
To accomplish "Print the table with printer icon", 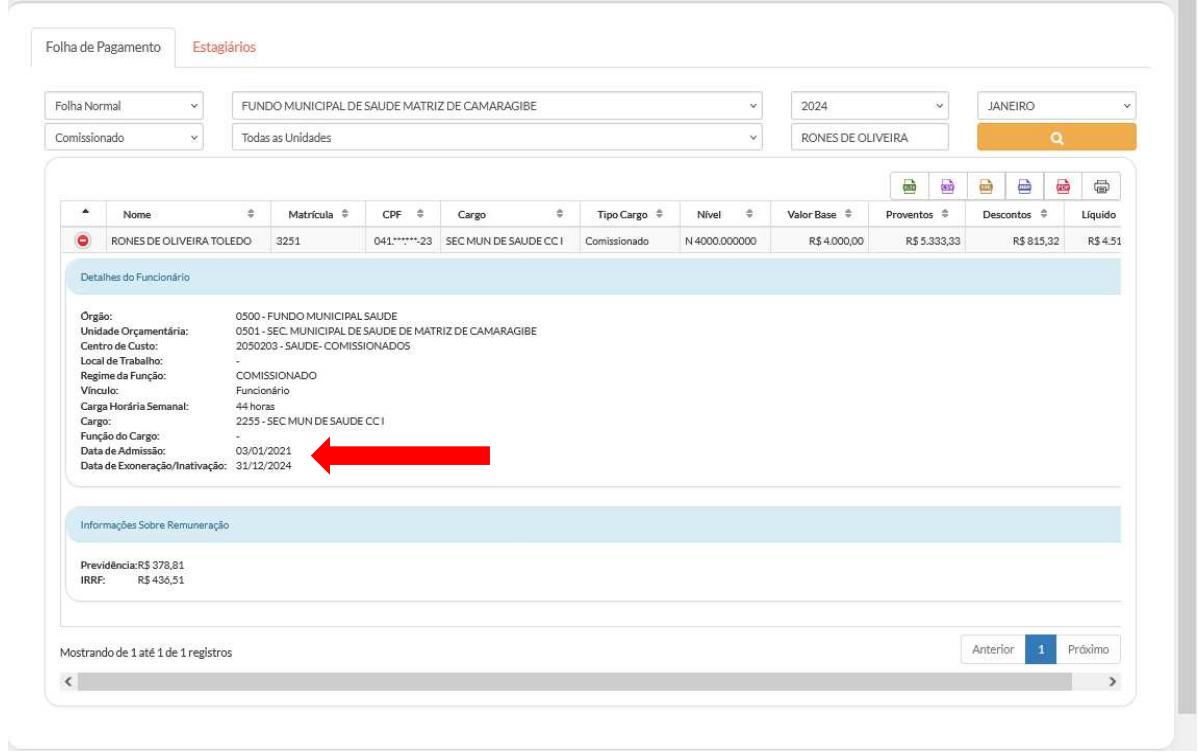I will (1101, 186).
